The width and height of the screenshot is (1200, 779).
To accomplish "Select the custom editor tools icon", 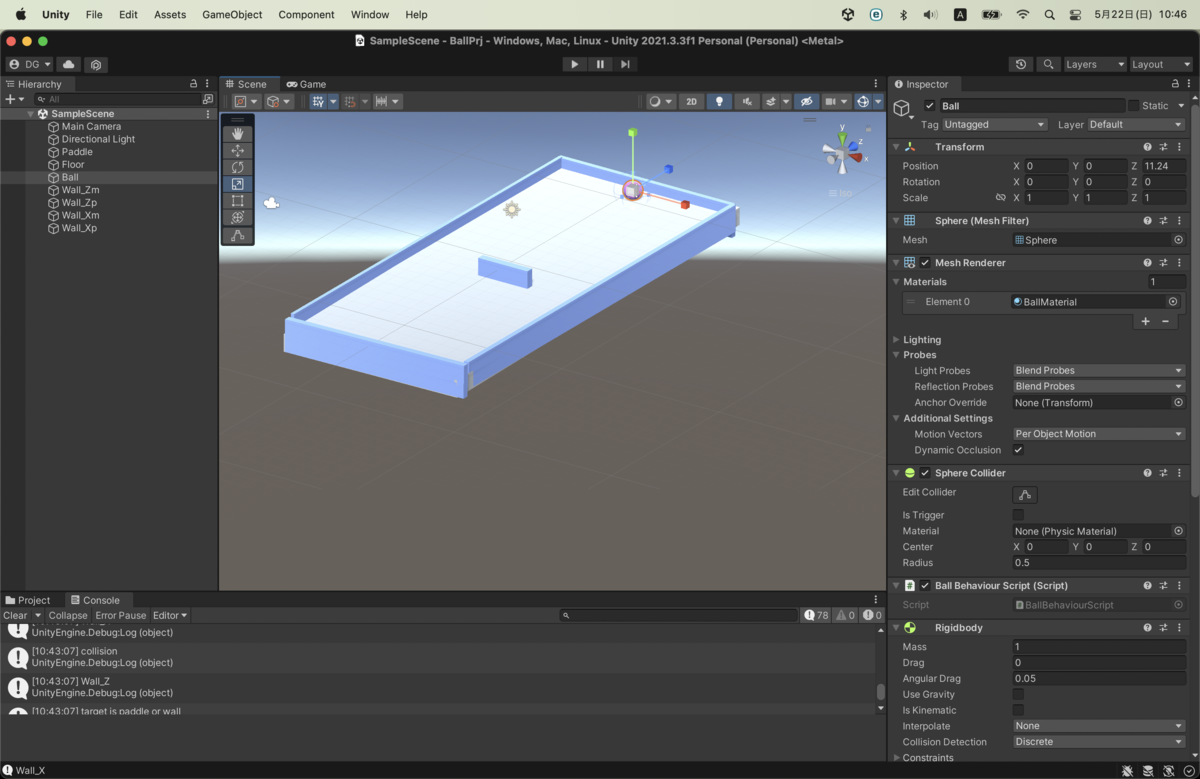I will (238, 236).
